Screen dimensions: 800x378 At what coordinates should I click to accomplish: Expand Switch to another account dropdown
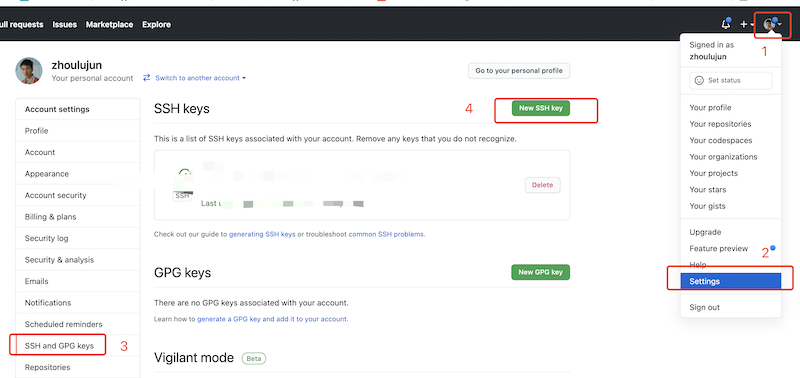(x=195, y=78)
